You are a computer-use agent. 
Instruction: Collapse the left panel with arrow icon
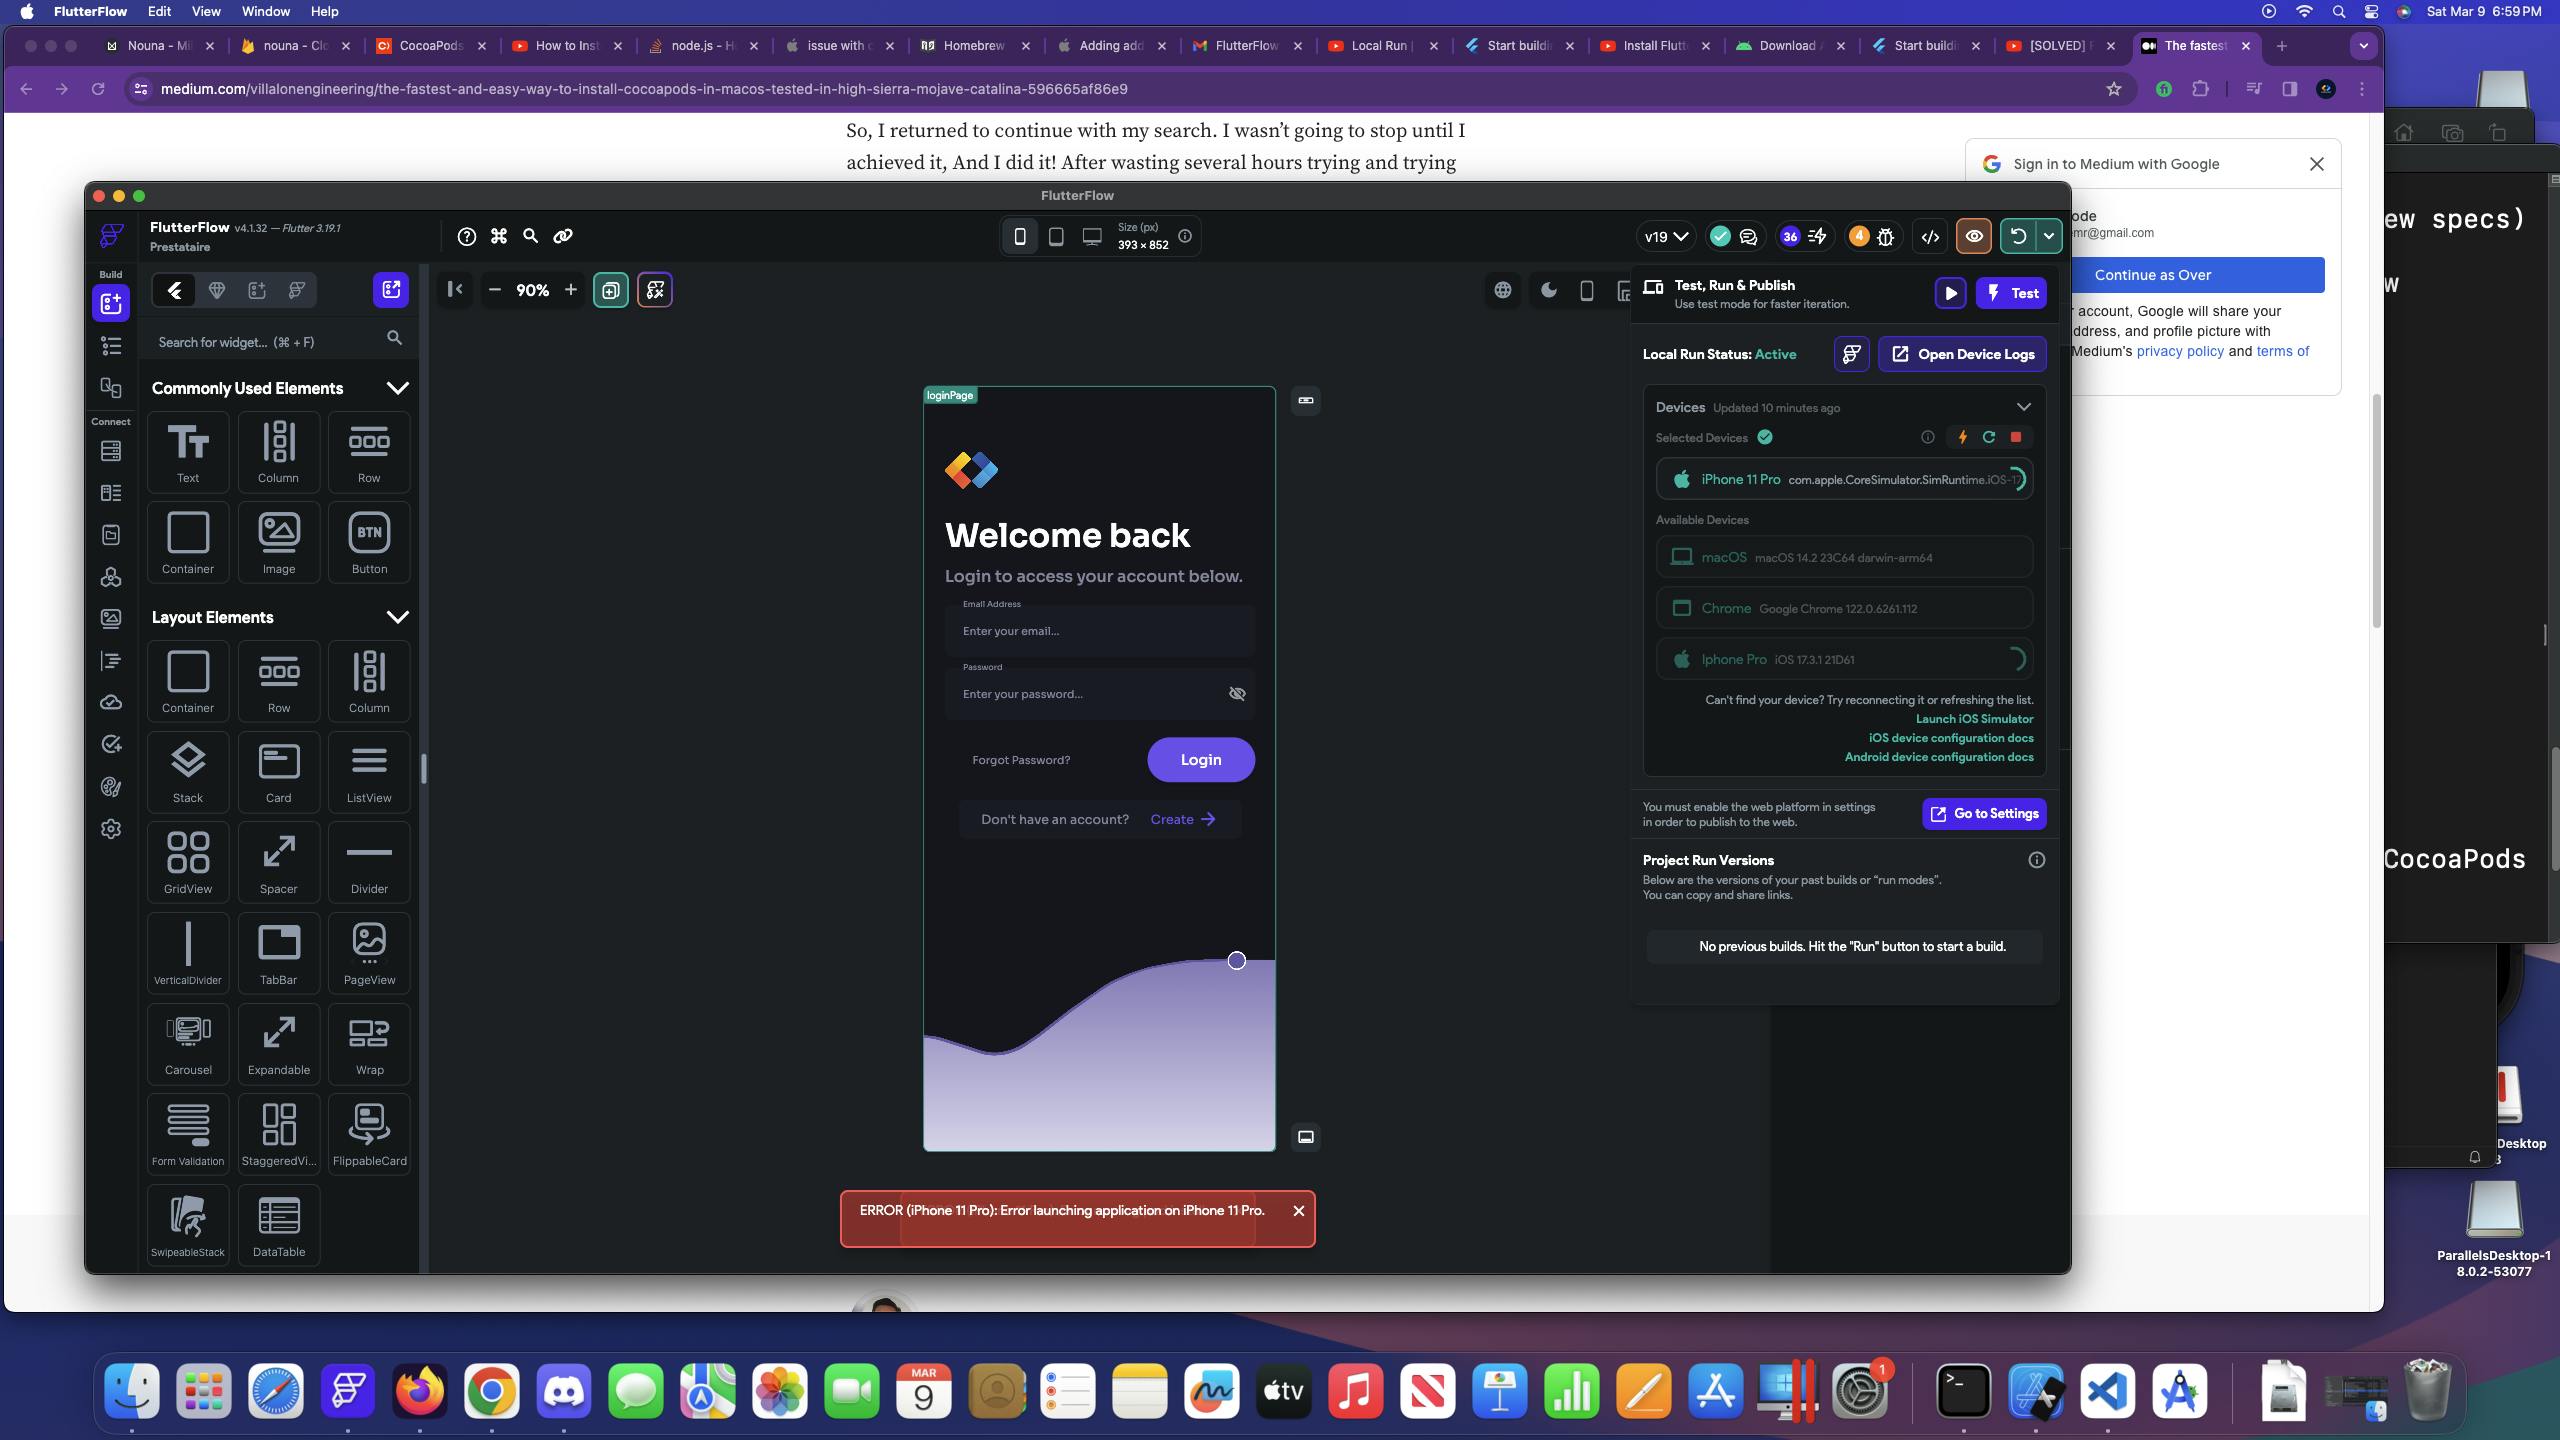(x=455, y=290)
